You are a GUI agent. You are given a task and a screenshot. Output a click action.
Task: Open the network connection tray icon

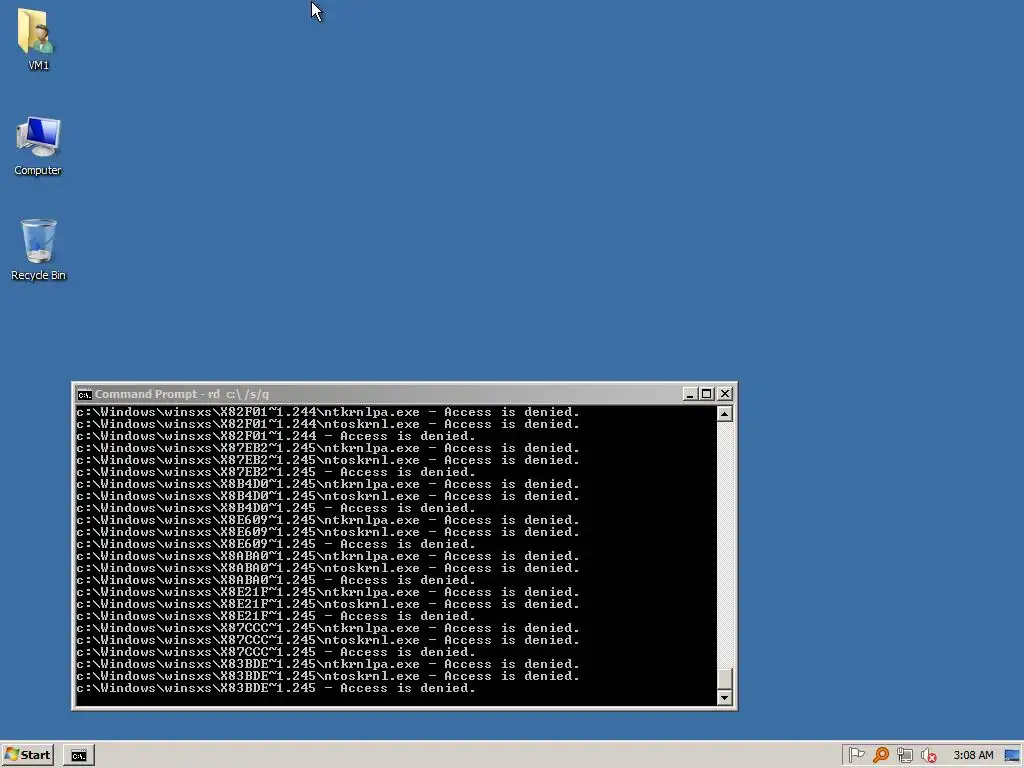pyautogui.click(x=904, y=755)
